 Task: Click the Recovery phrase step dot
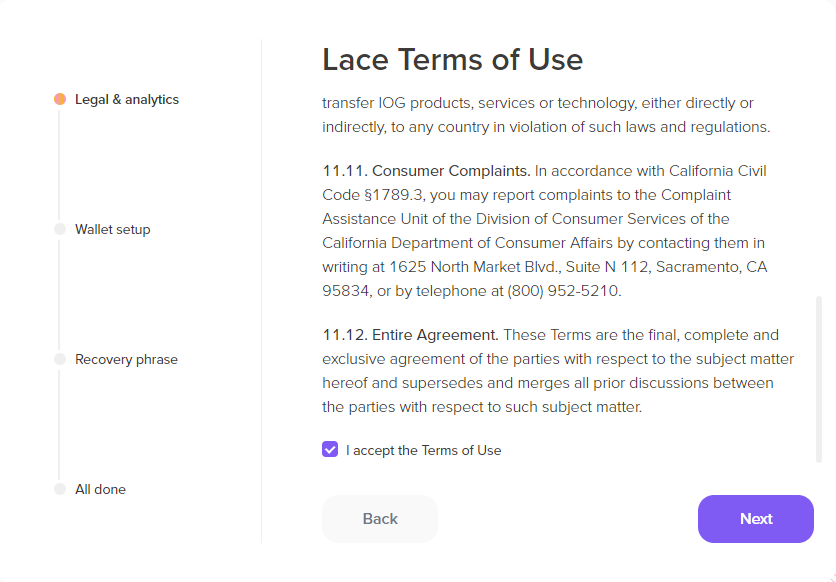(x=60, y=359)
